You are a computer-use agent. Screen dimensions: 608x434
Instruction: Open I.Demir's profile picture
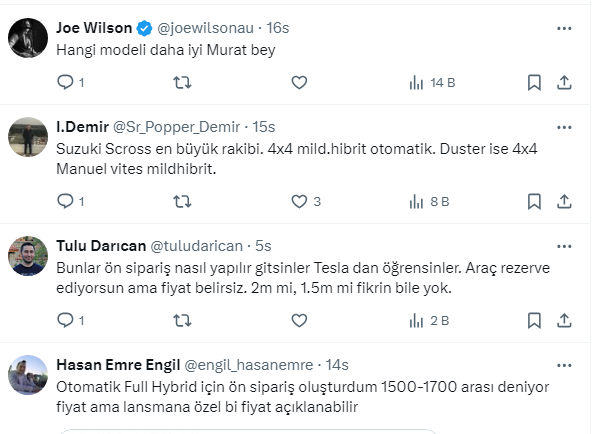[x=28, y=138]
